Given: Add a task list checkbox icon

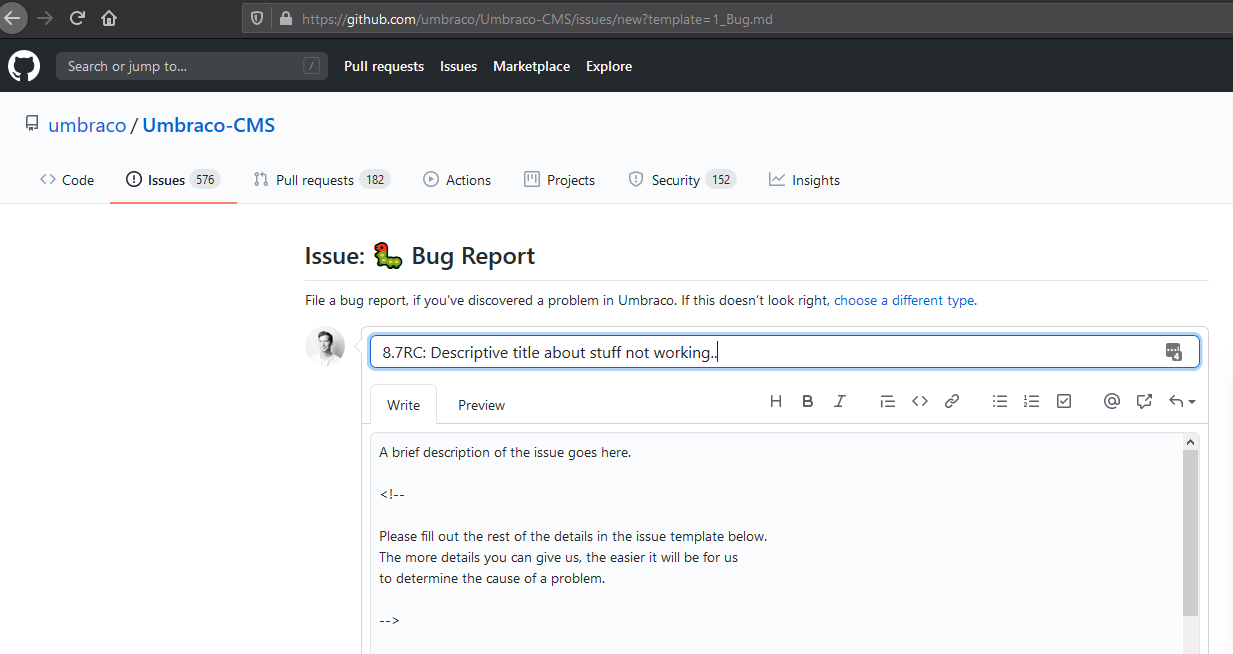Looking at the screenshot, I should (1064, 401).
